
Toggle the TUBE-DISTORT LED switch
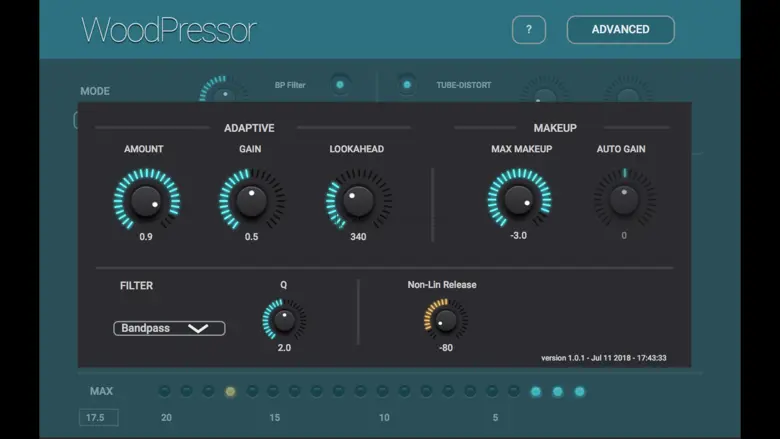click(x=407, y=85)
